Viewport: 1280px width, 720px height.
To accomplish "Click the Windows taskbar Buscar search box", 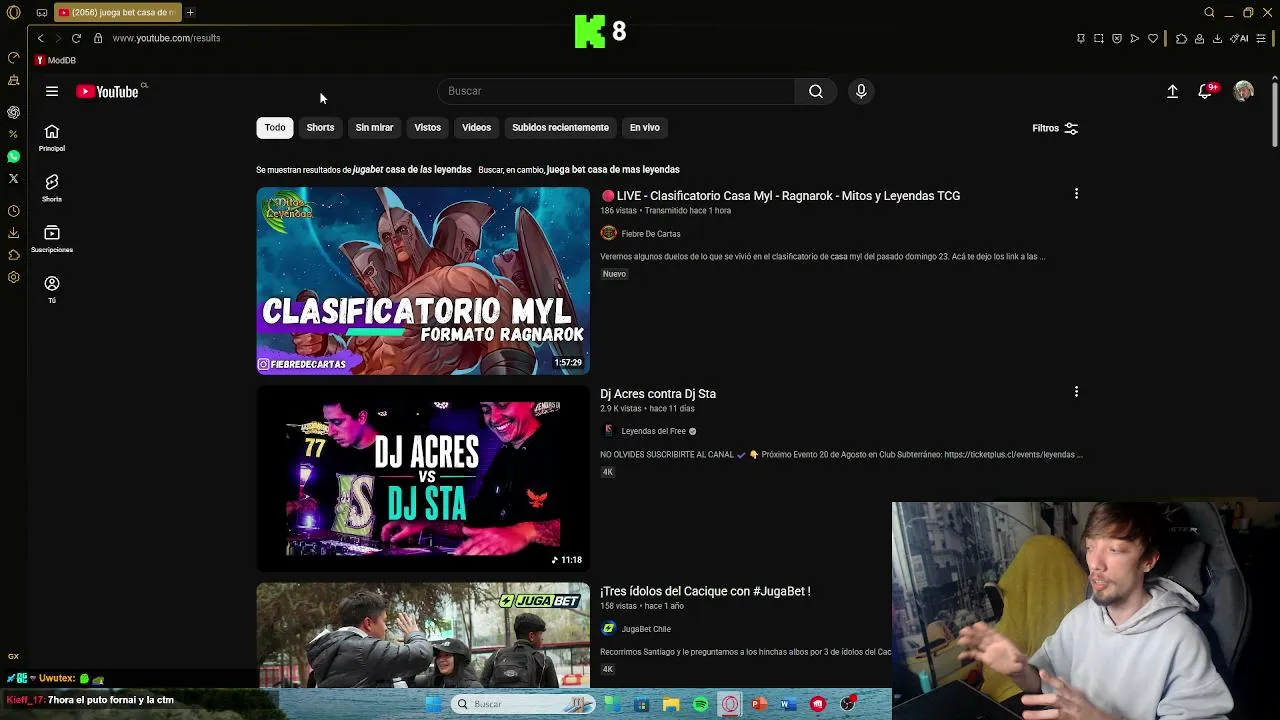I will (523, 704).
